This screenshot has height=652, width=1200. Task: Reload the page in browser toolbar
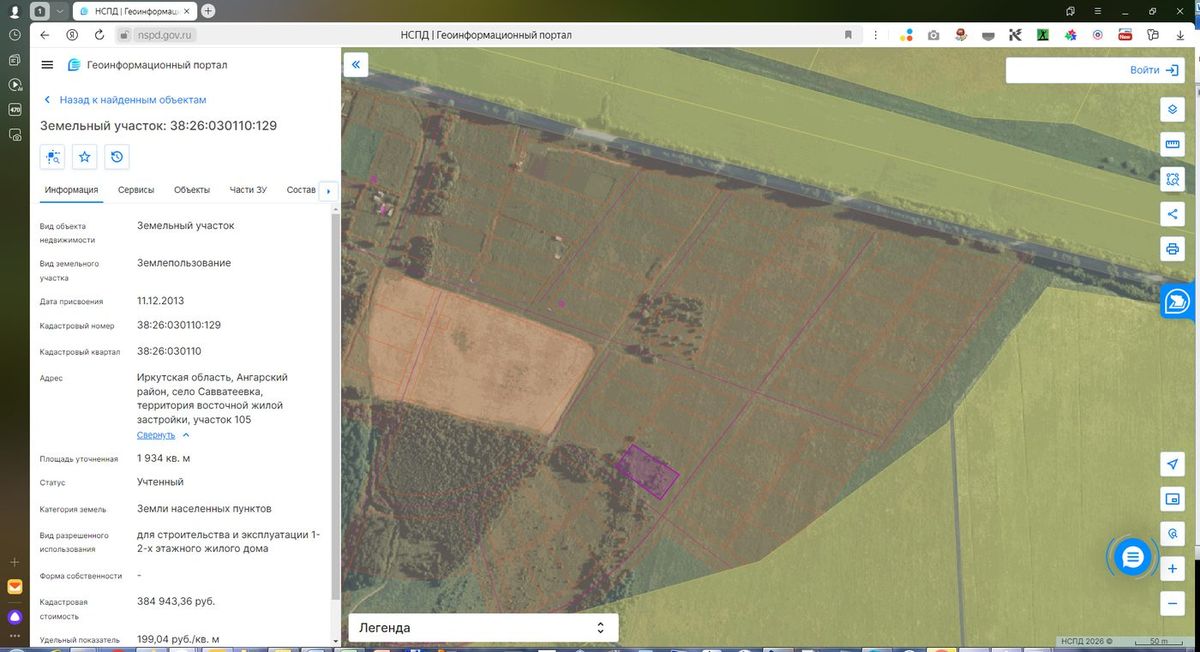click(99, 34)
